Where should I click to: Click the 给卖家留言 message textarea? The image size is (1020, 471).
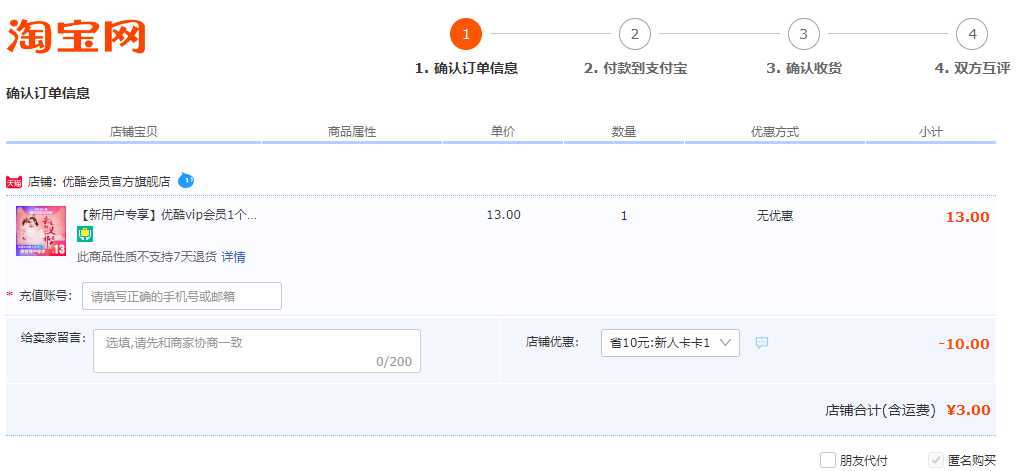pos(257,351)
